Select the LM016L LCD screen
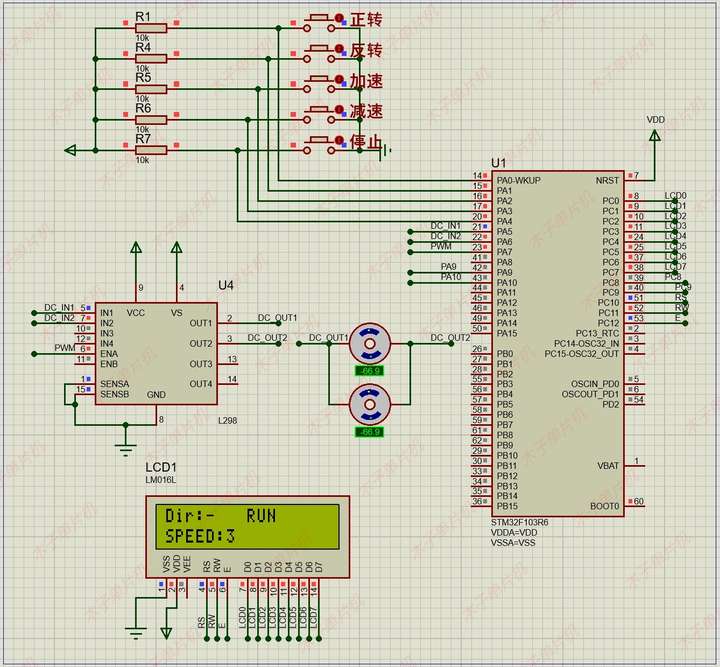The height and width of the screenshot is (667, 720). (x=248, y=527)
